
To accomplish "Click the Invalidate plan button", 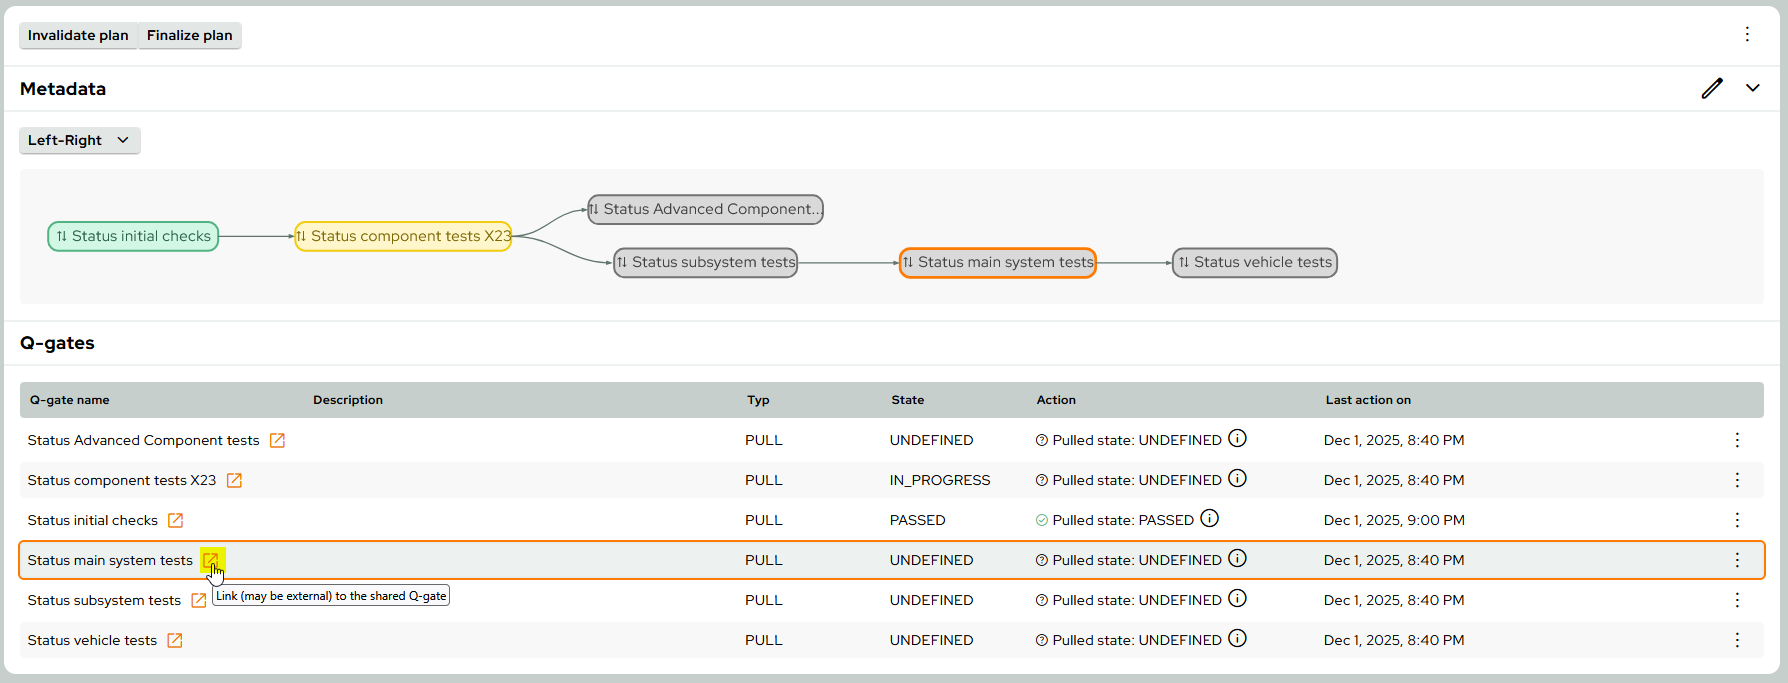I will coord(78,35).
